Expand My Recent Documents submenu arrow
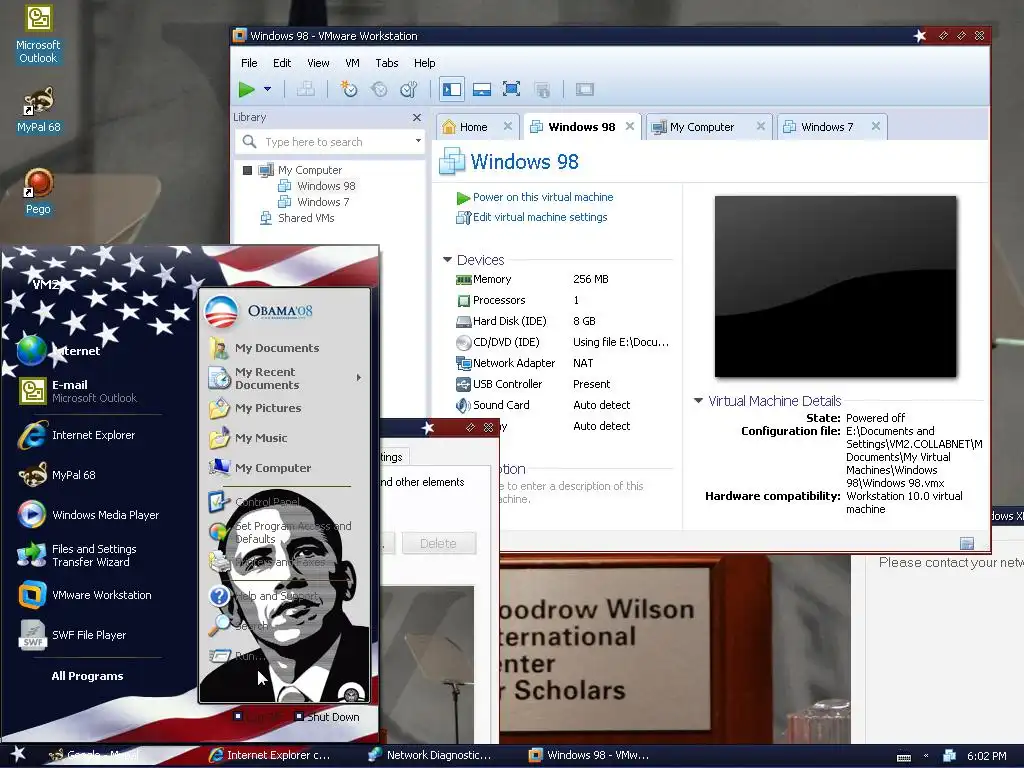 (x=359, y=377)
